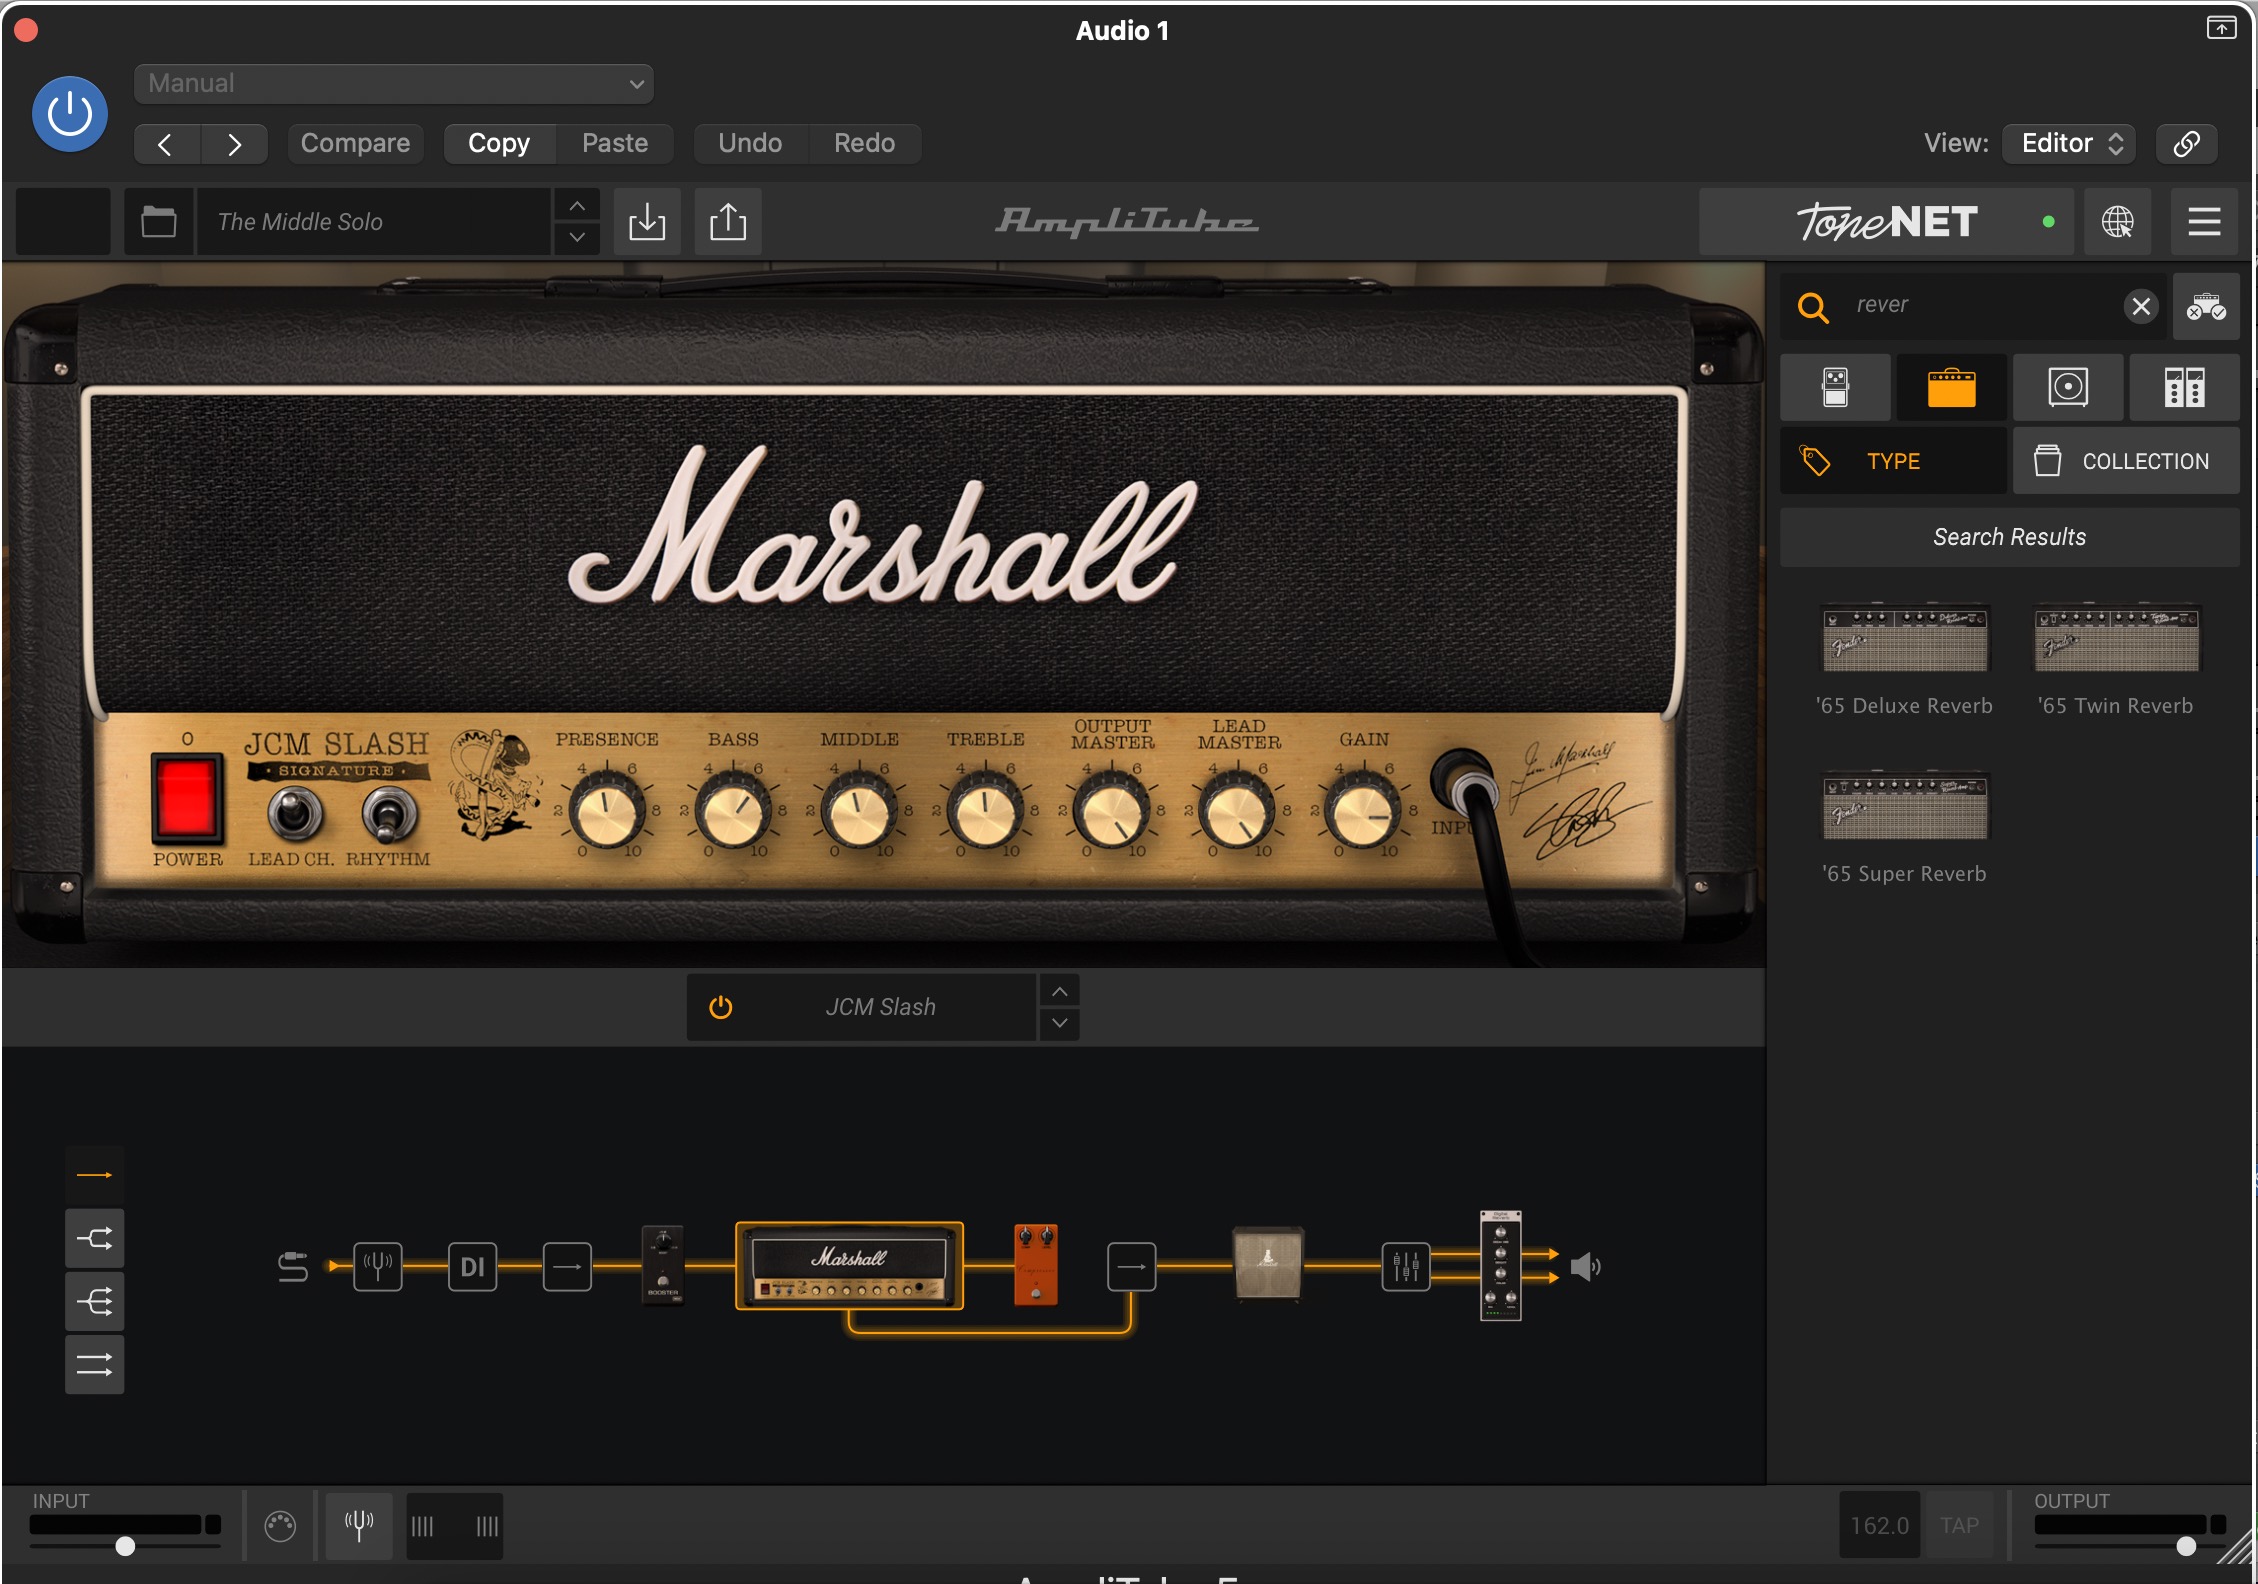Click the Redo button
The image size is (2258, 1584).
(x=864, y=144)
